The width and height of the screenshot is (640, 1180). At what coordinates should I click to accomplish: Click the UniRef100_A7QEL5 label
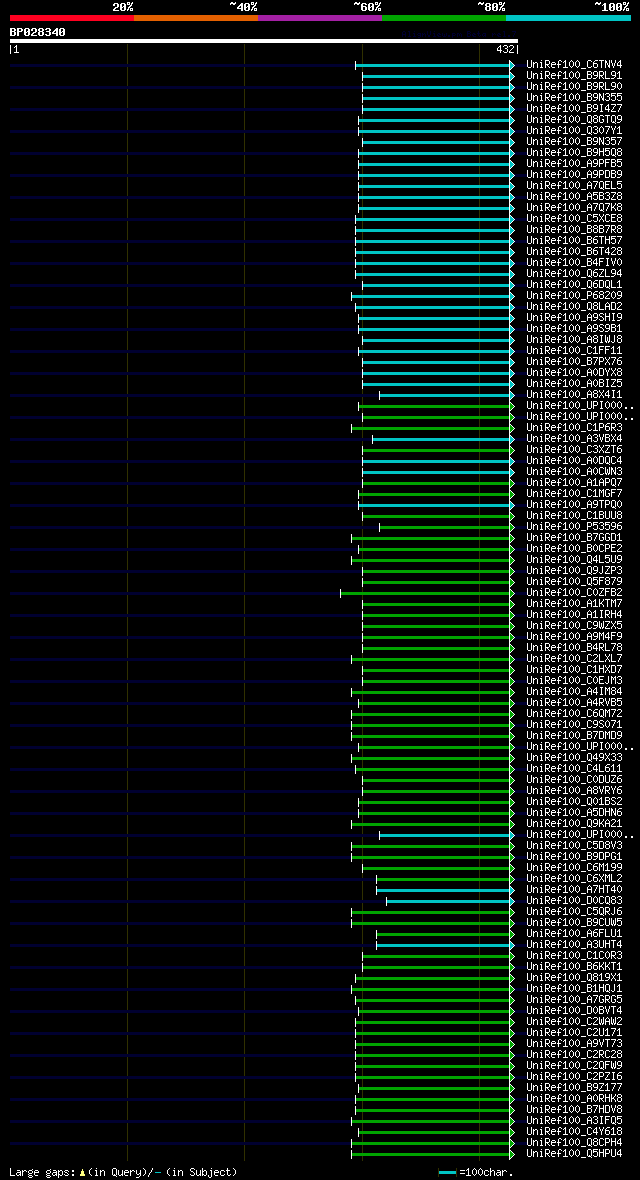(574, 186)
